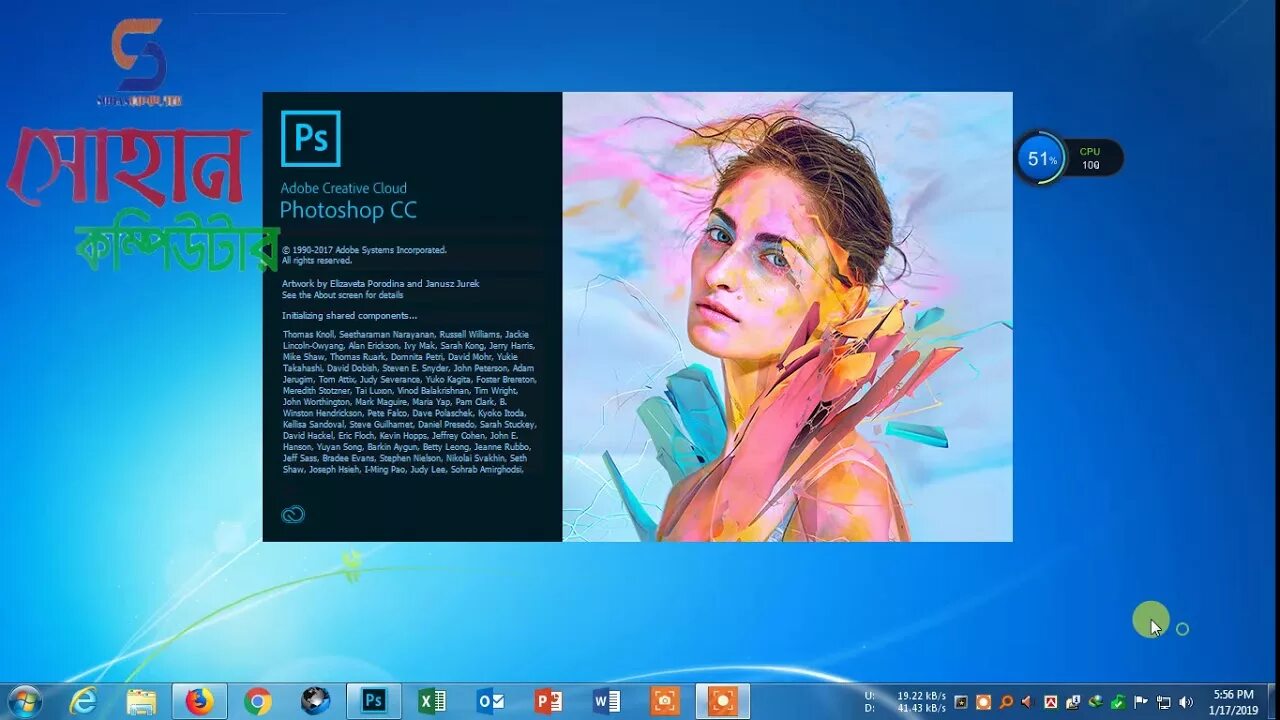Click 'See the About screen for details' text

pyautogui.click(x=342, y=295)
